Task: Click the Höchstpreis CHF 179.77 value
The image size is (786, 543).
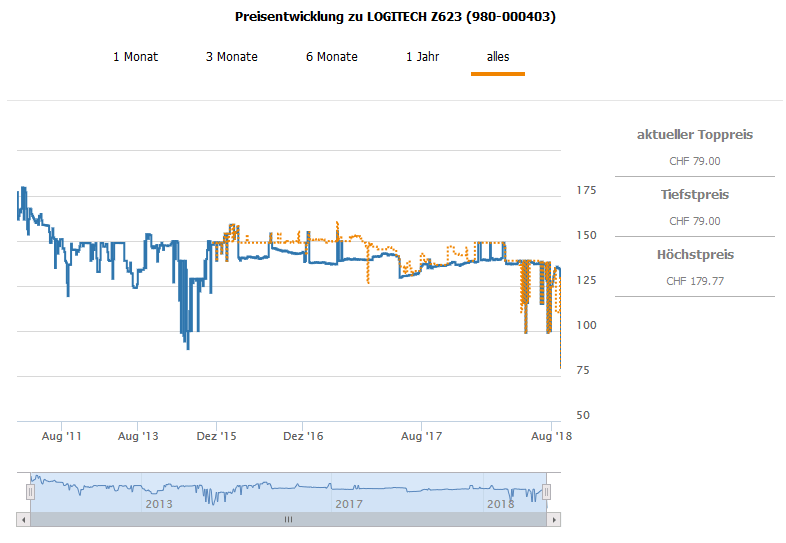Action: 695,281
